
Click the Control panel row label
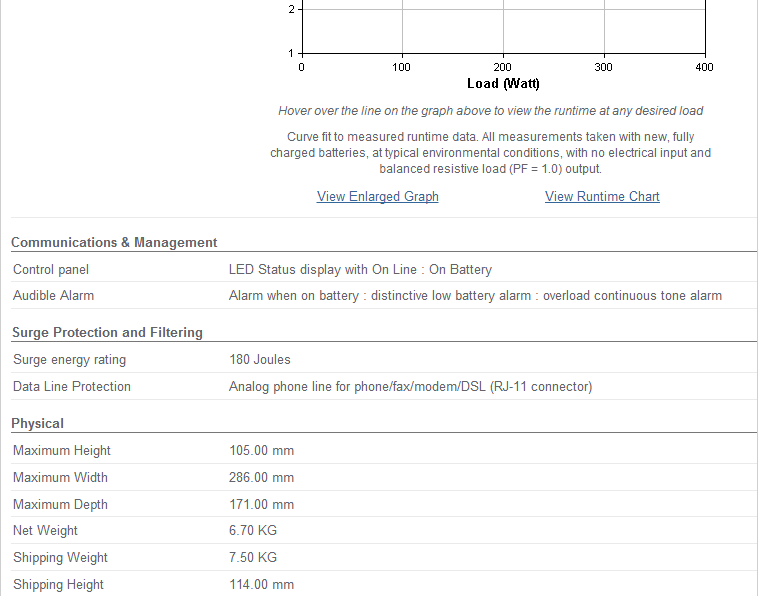click(x=51, y=270)
